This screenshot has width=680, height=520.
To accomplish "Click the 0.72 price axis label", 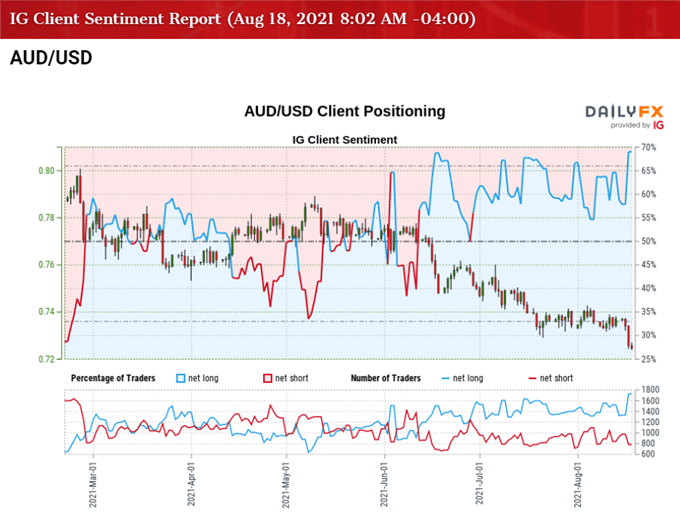I will pos(47,359).
